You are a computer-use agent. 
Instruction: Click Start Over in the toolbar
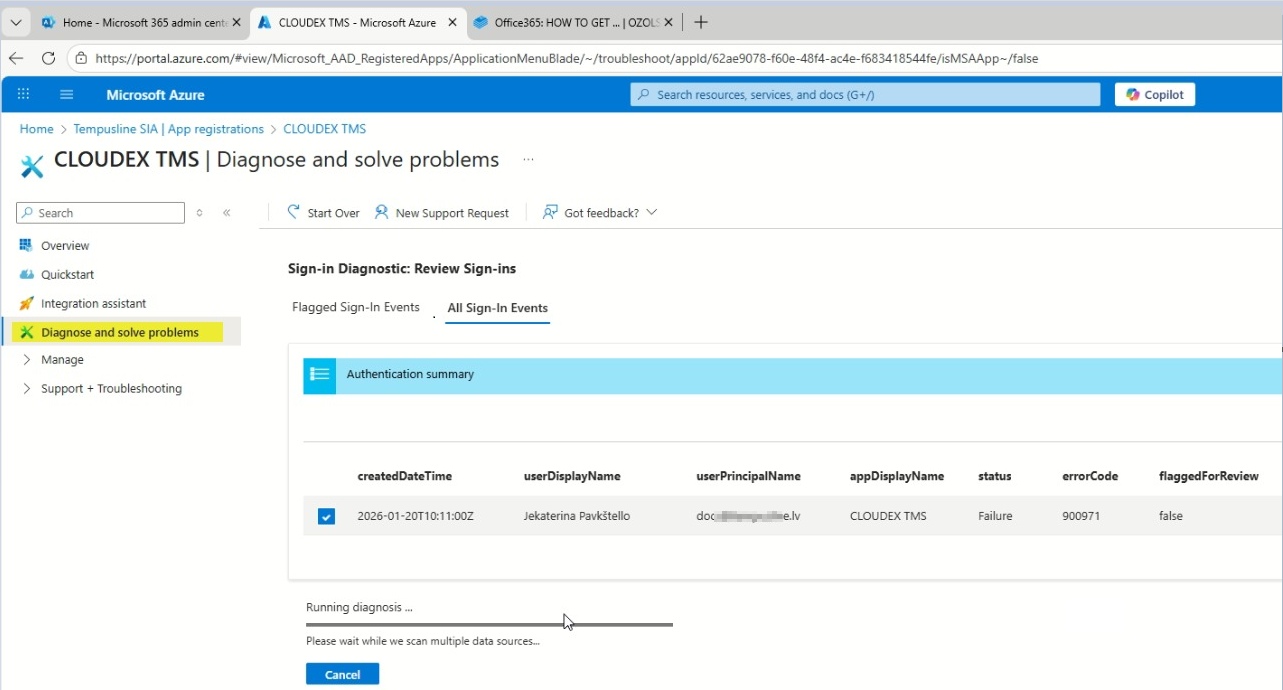coord(323,213)
